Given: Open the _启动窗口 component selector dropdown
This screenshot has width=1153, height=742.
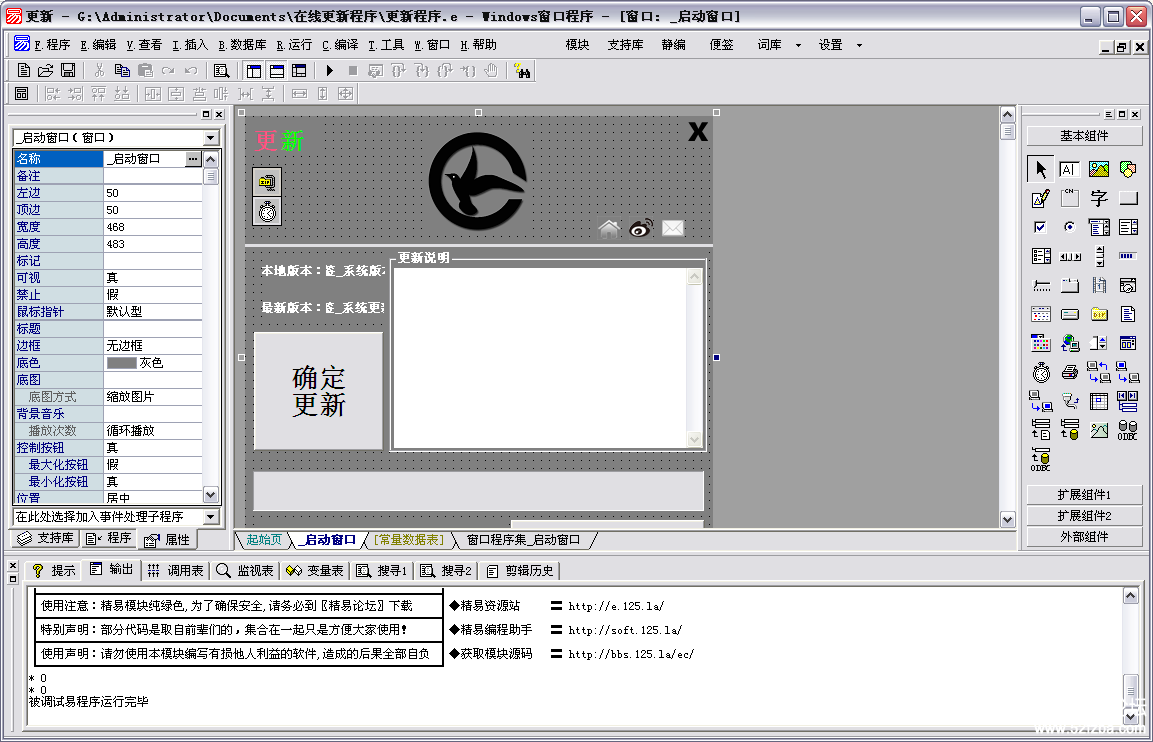Looking at the screenshot, I should tap(210, 138).
